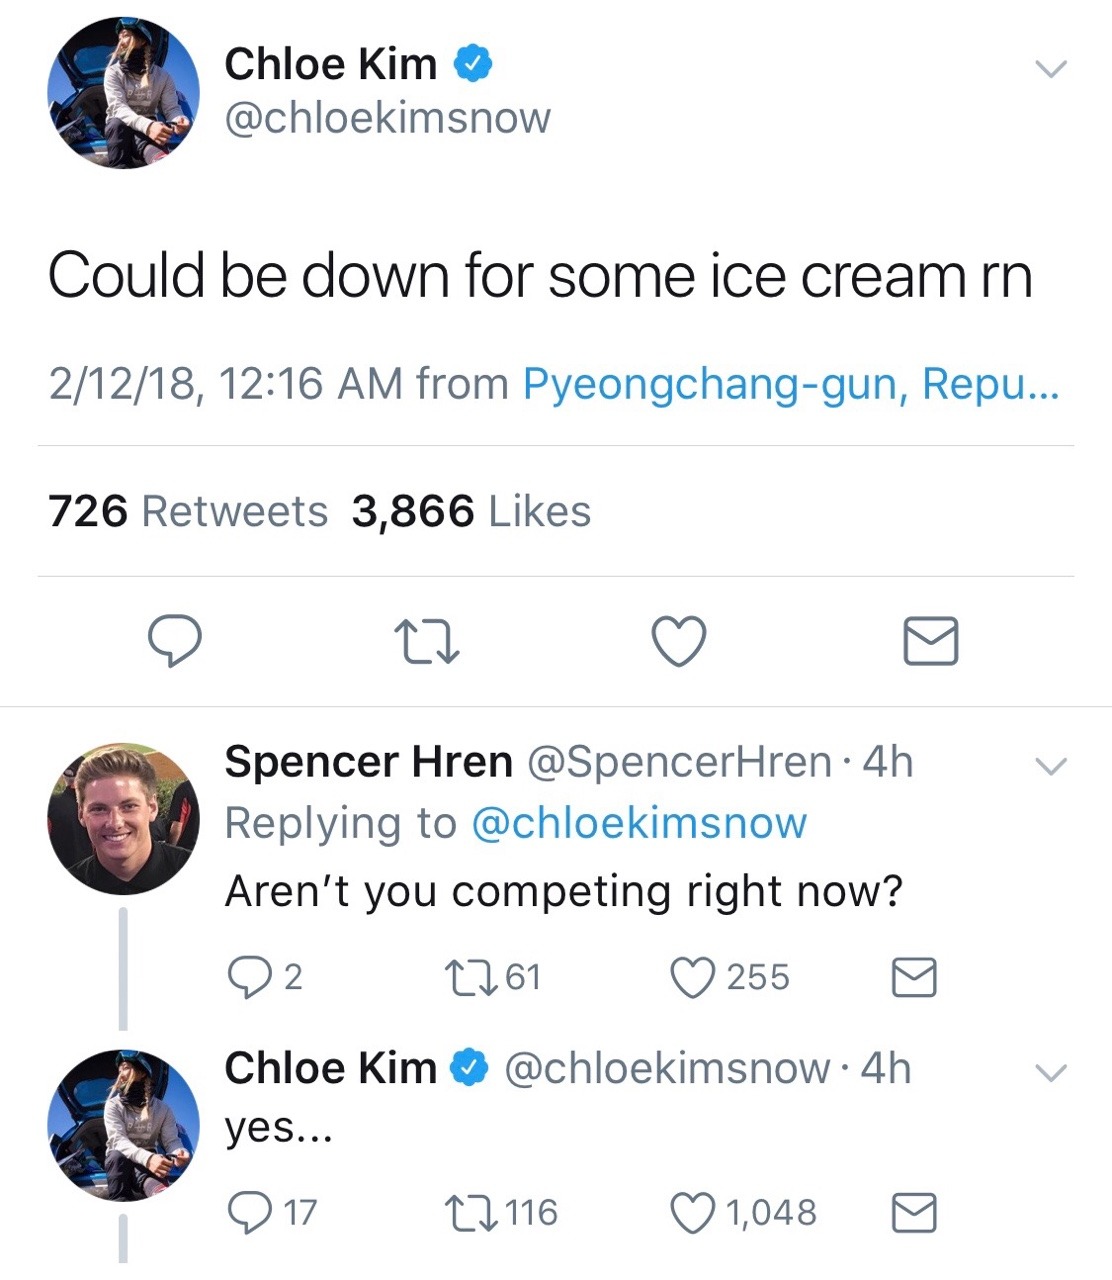Open Spencer Hren's profile picture
The width and height of the screenshot is (1112, 1280).
(123, 818)
